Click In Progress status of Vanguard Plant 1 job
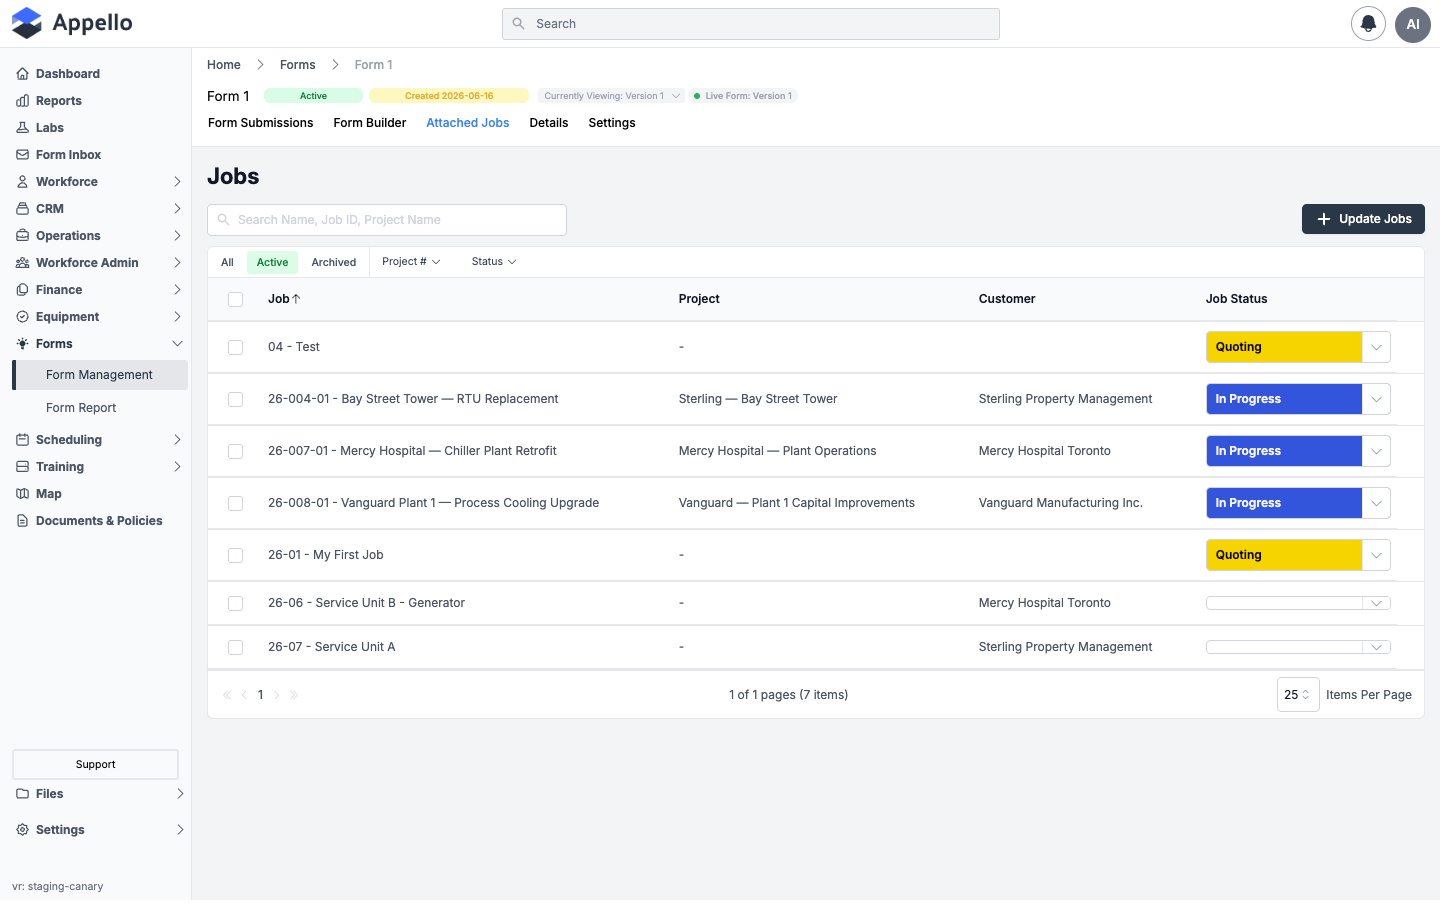Screen dimensions: 1440x918 [1284, 503]
